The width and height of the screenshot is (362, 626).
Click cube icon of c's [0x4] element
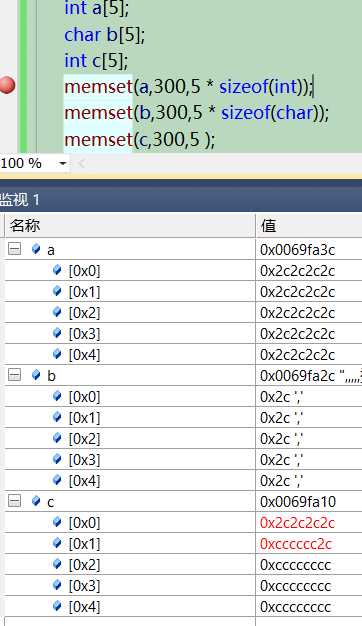57,605
